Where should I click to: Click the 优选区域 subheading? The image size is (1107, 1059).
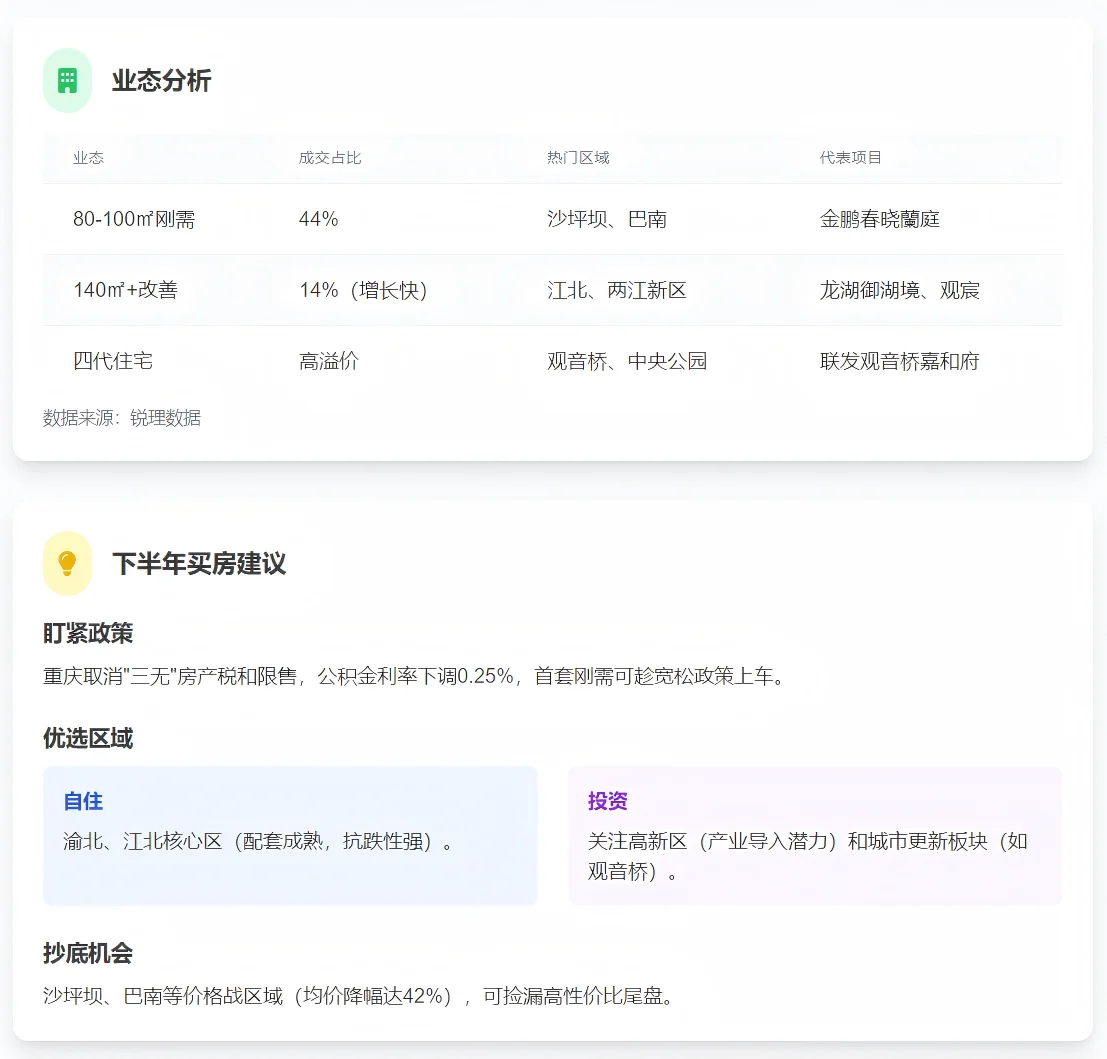click(88, 738)
